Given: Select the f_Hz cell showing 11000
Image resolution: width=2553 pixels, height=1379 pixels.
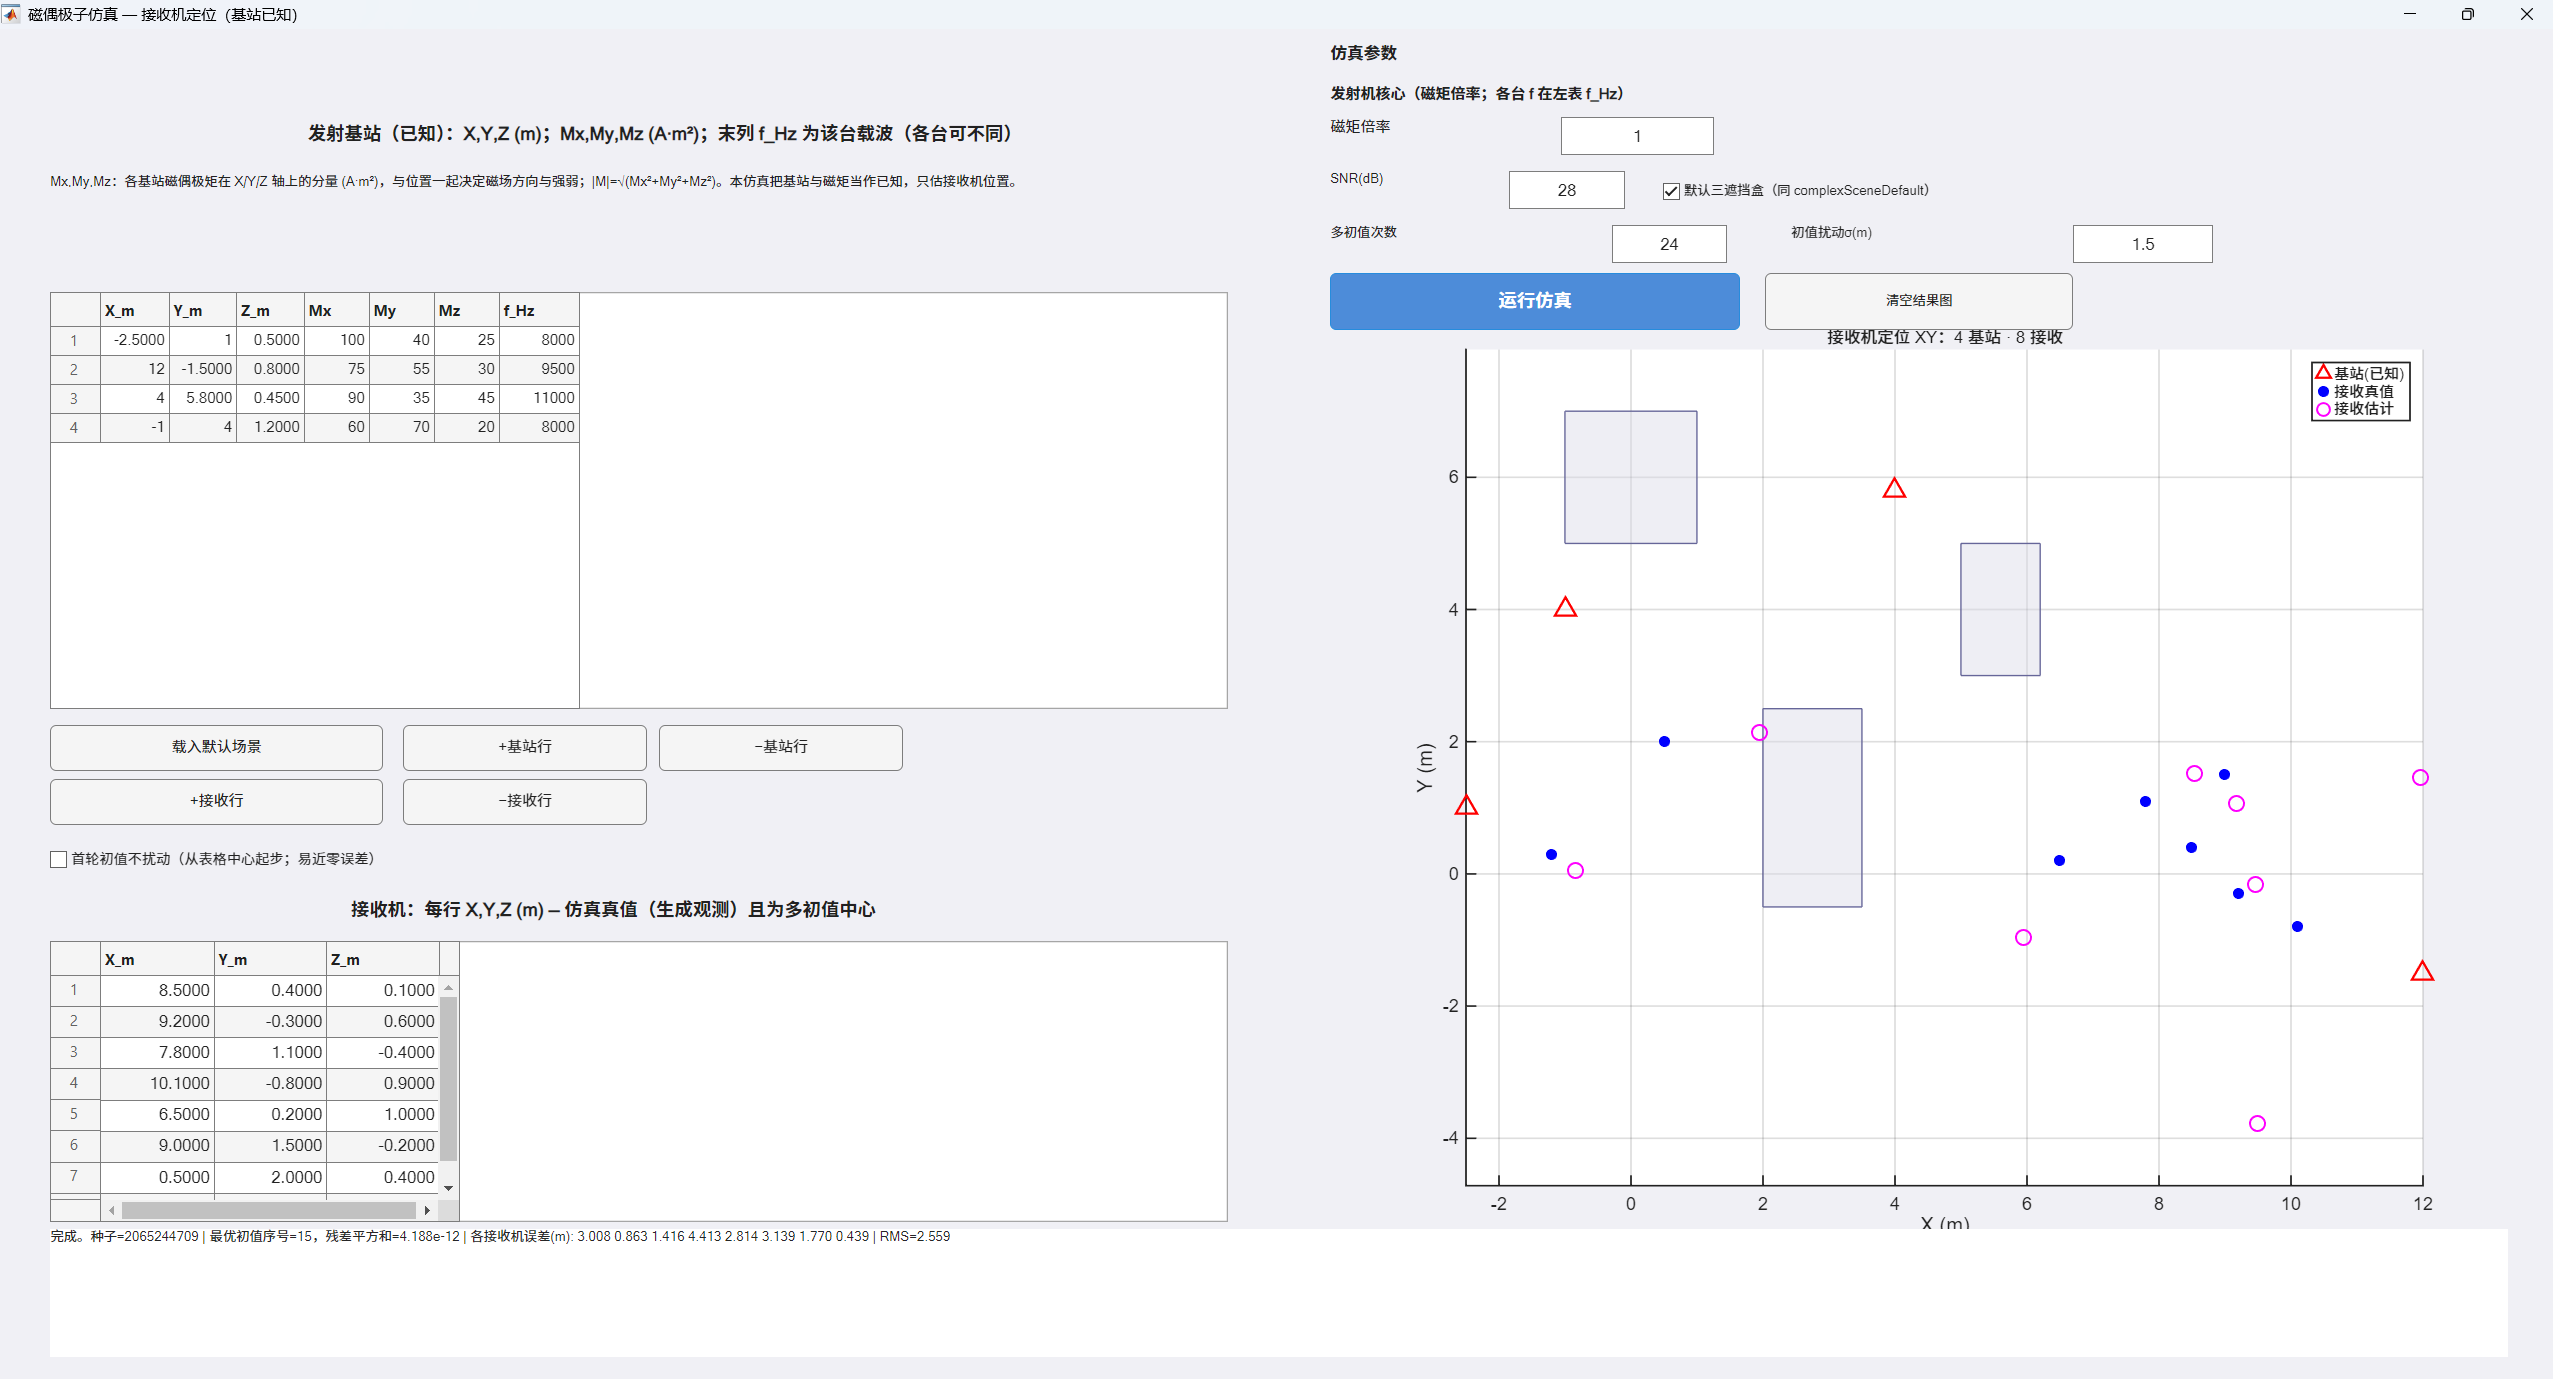Looking at the screenshot, I should click(540, 398).
